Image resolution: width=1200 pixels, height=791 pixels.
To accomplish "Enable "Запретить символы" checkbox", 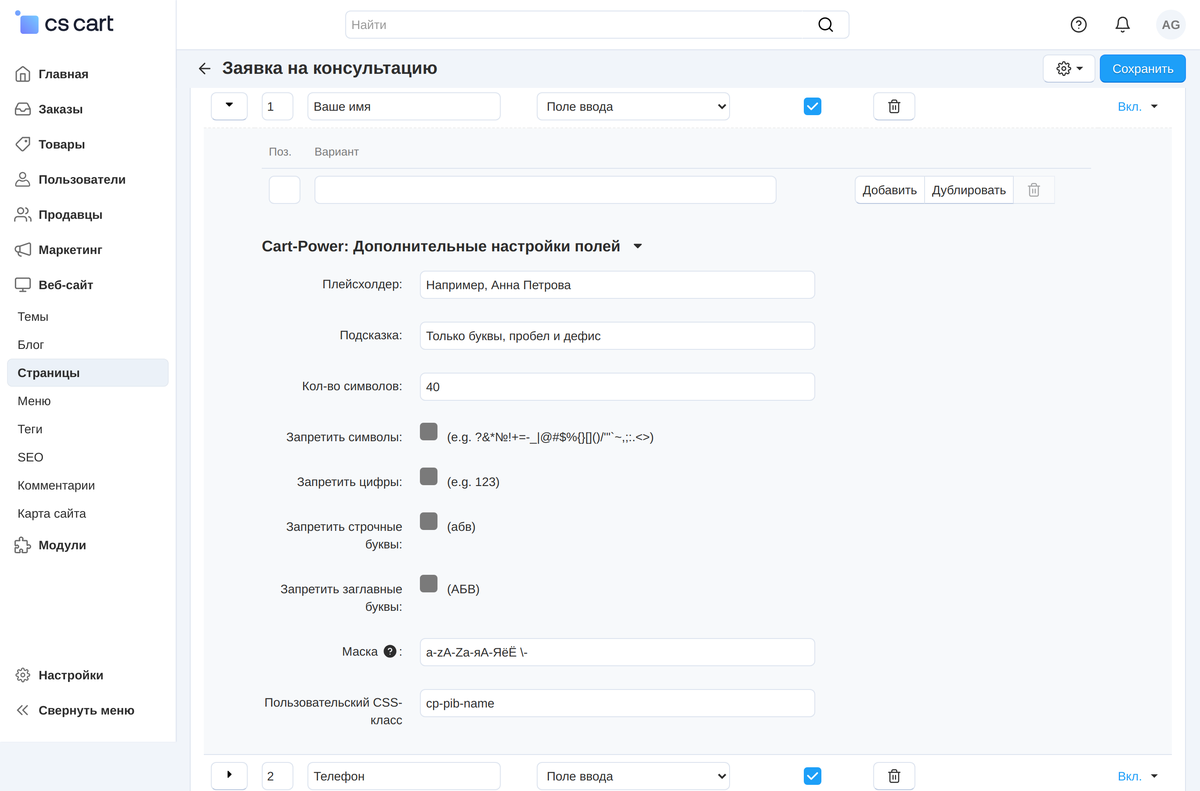I will pos(429,432).
